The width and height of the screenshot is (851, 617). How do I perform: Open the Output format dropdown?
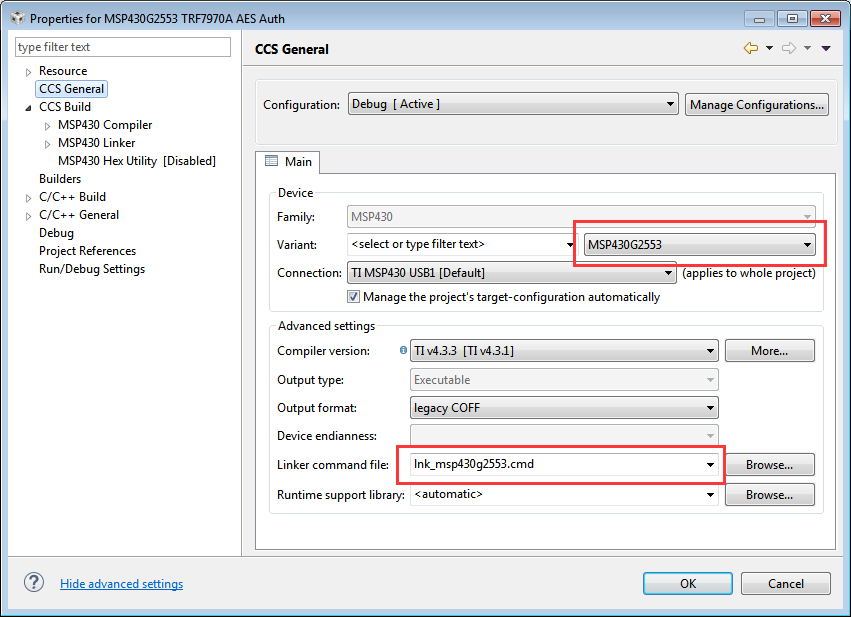(x=565, y=408)
